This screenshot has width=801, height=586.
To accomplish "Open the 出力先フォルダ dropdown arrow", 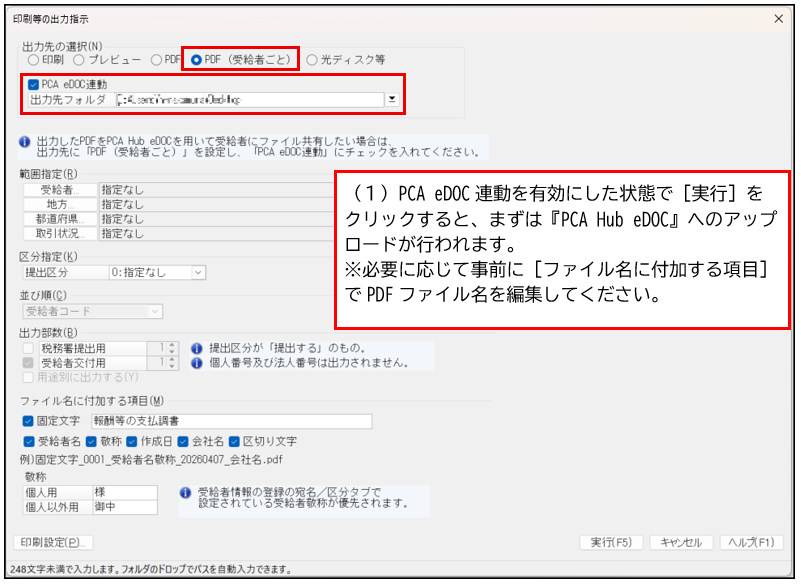I will coord(392,99).
